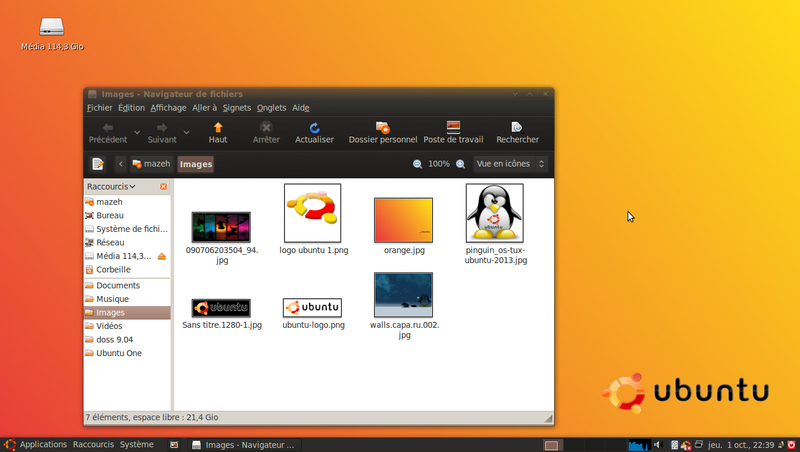Select Sans titre.1280-1.jpg thumbnail
800x452 pixels.
[x=221, y=308]
